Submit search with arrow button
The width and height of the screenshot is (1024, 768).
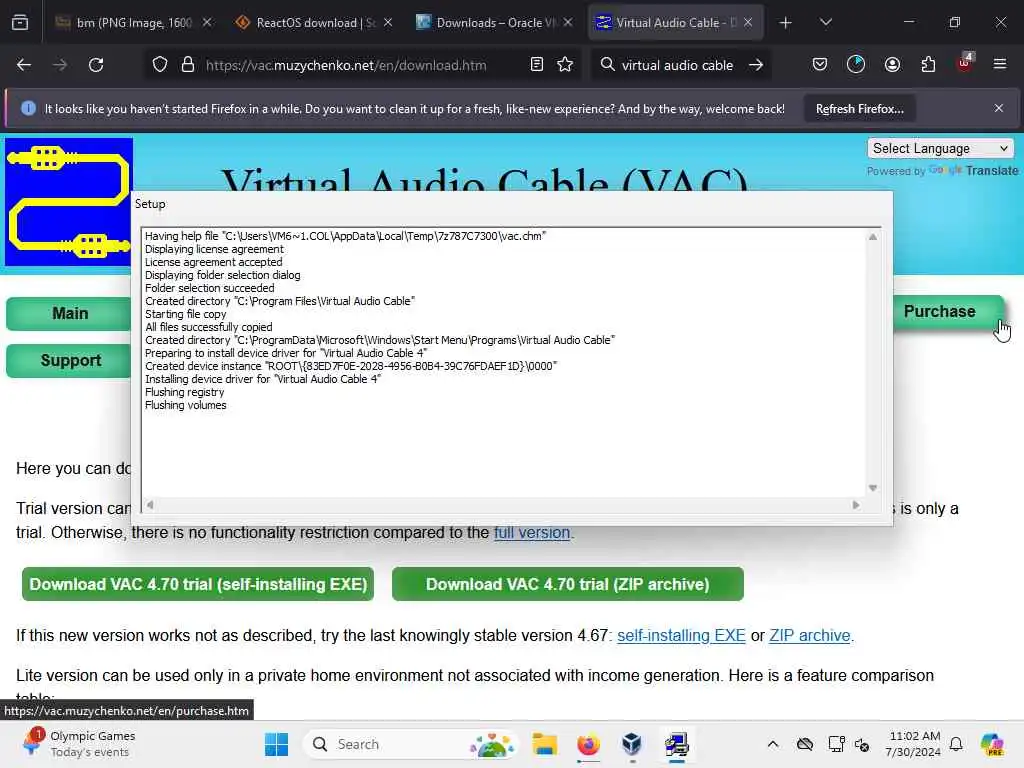click(756, 65)
